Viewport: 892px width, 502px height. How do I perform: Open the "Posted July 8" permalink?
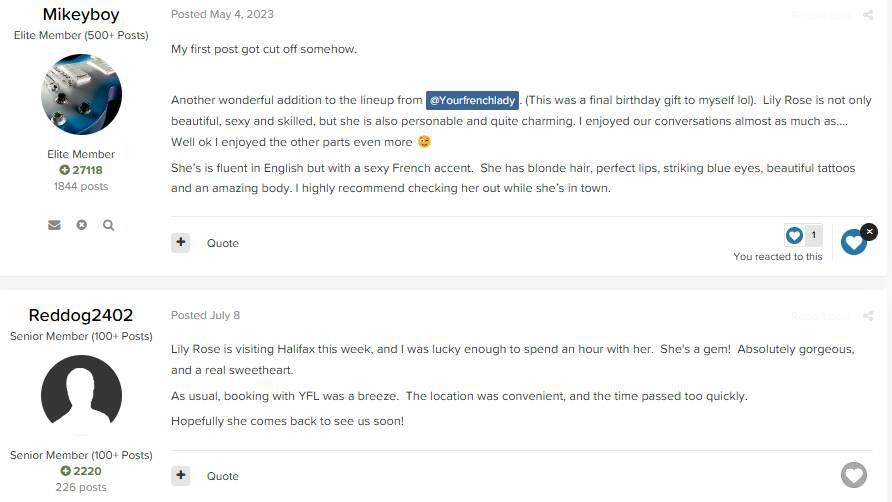[205, 316]
